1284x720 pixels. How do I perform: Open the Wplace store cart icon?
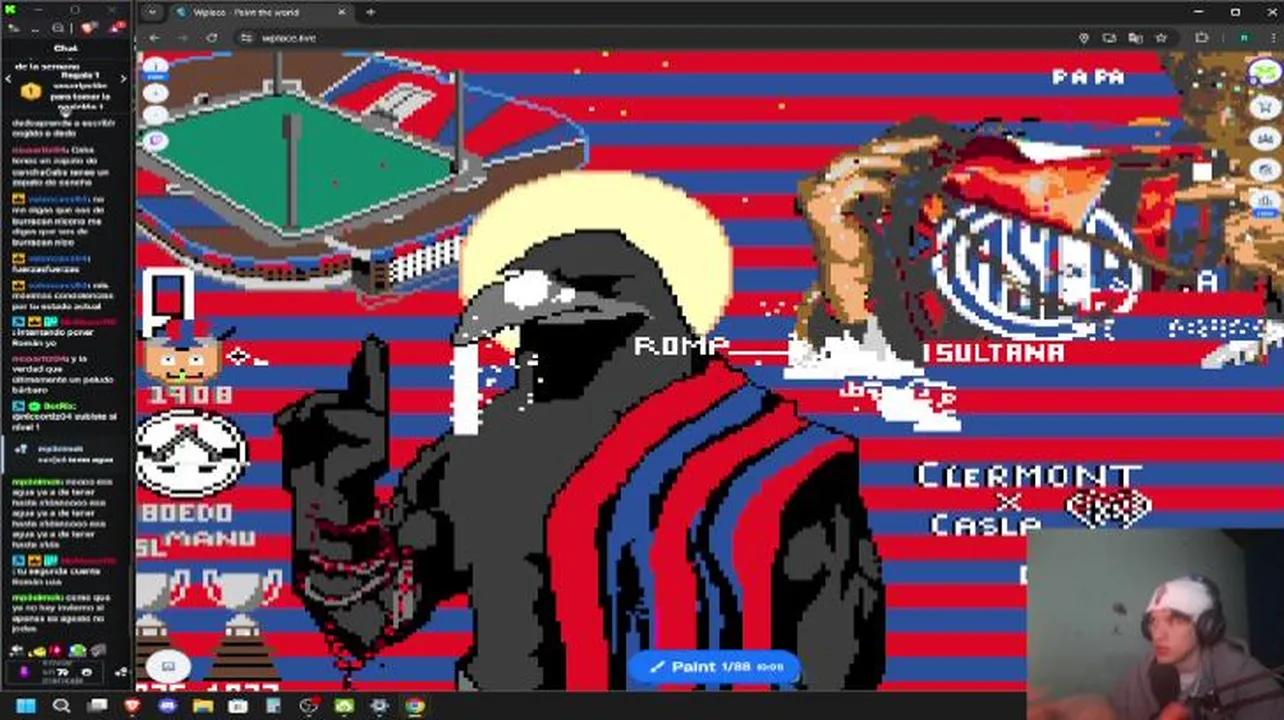pyautogui.click(x=1265, y=107)
